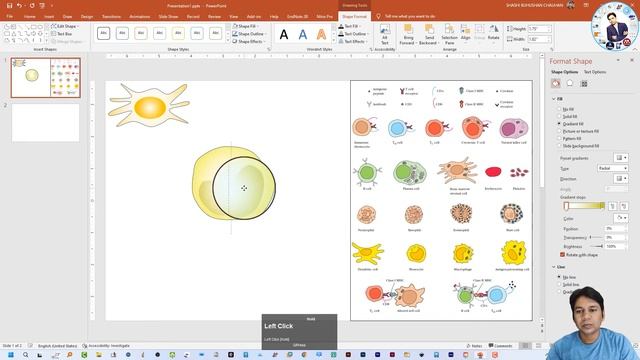This screenshot has height=360, width=640.
Task: Select Solid fill radio button
Action: click(560, 116)
